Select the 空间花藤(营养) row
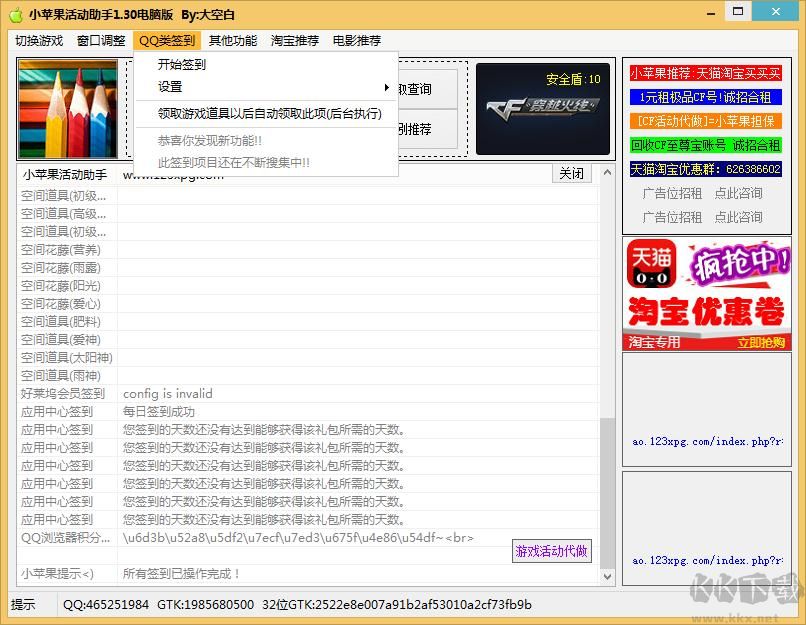The width and height of the screenshot is (806, 625). coord(308,250)
